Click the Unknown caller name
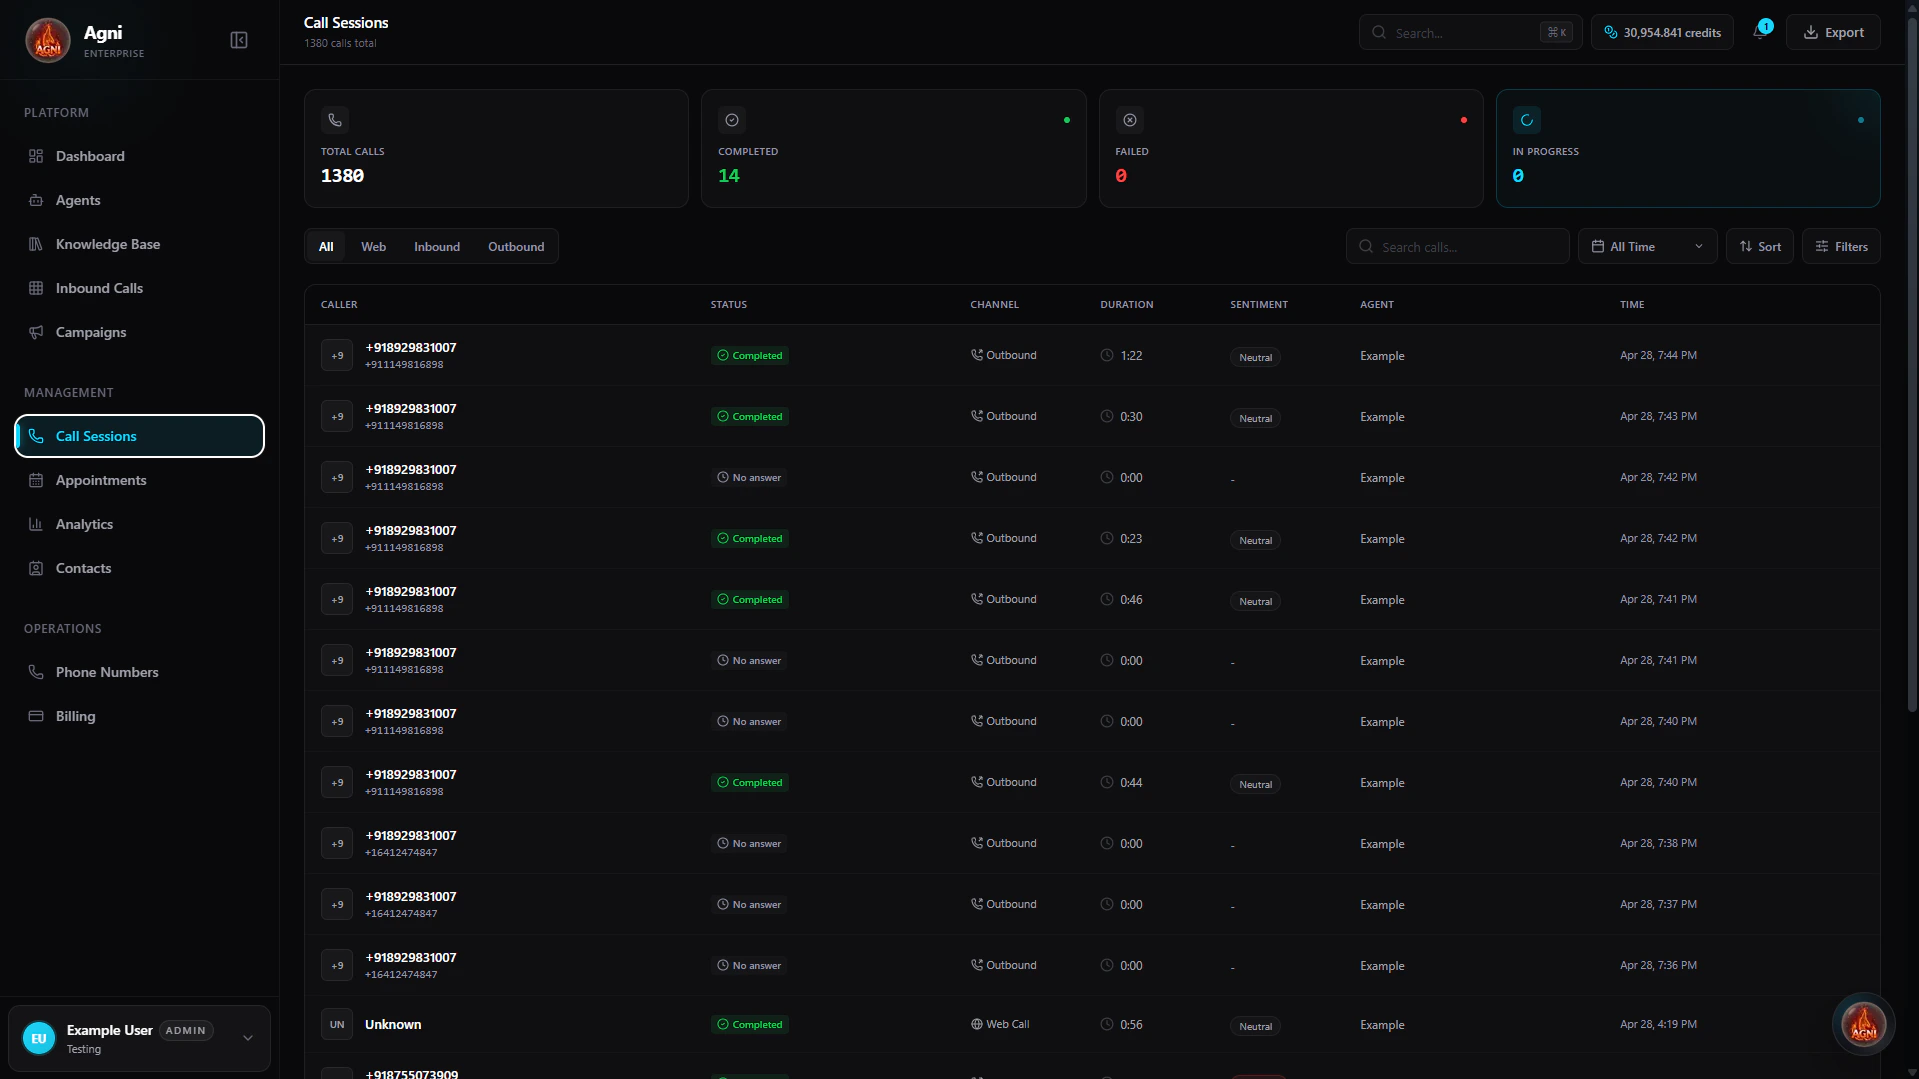The image size is (1919, 1079). tap(393, 1024)
